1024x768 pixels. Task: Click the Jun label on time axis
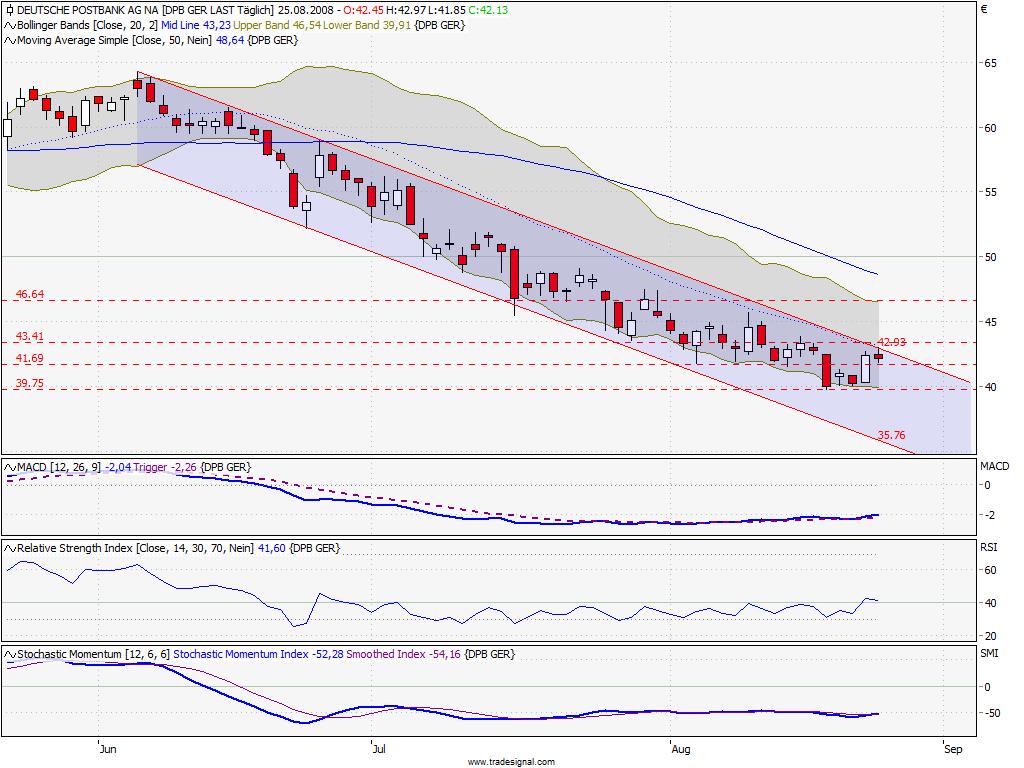tap(108, 749)
